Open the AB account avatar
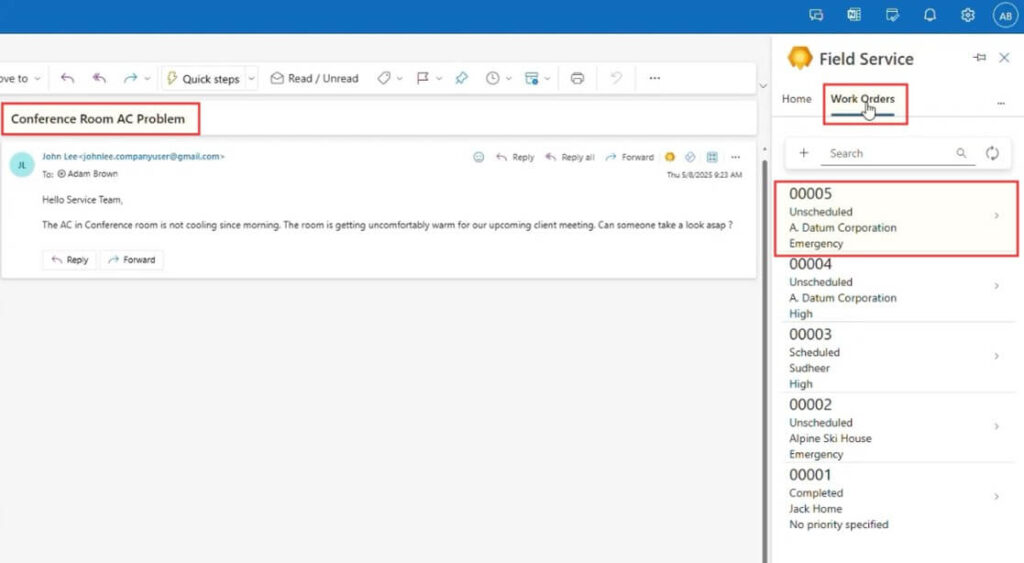 click(x=1005, y=16)
